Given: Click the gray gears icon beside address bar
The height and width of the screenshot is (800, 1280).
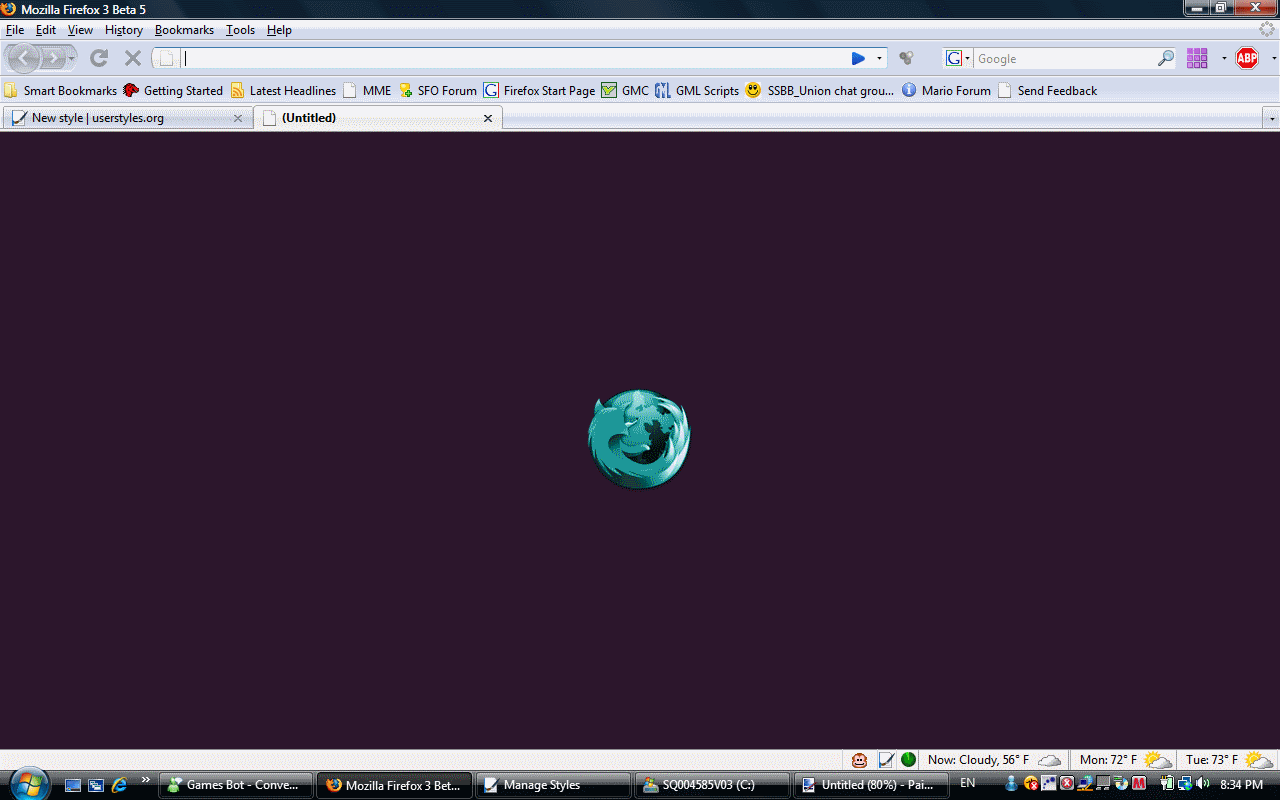Looking at the screenshot, I should click(x=907, y=58).
